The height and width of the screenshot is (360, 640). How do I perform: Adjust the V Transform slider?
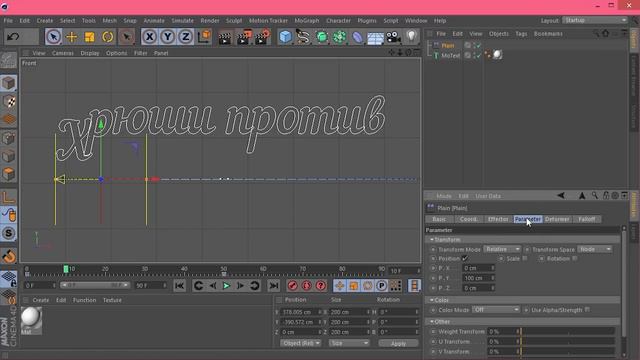[567, 351]
